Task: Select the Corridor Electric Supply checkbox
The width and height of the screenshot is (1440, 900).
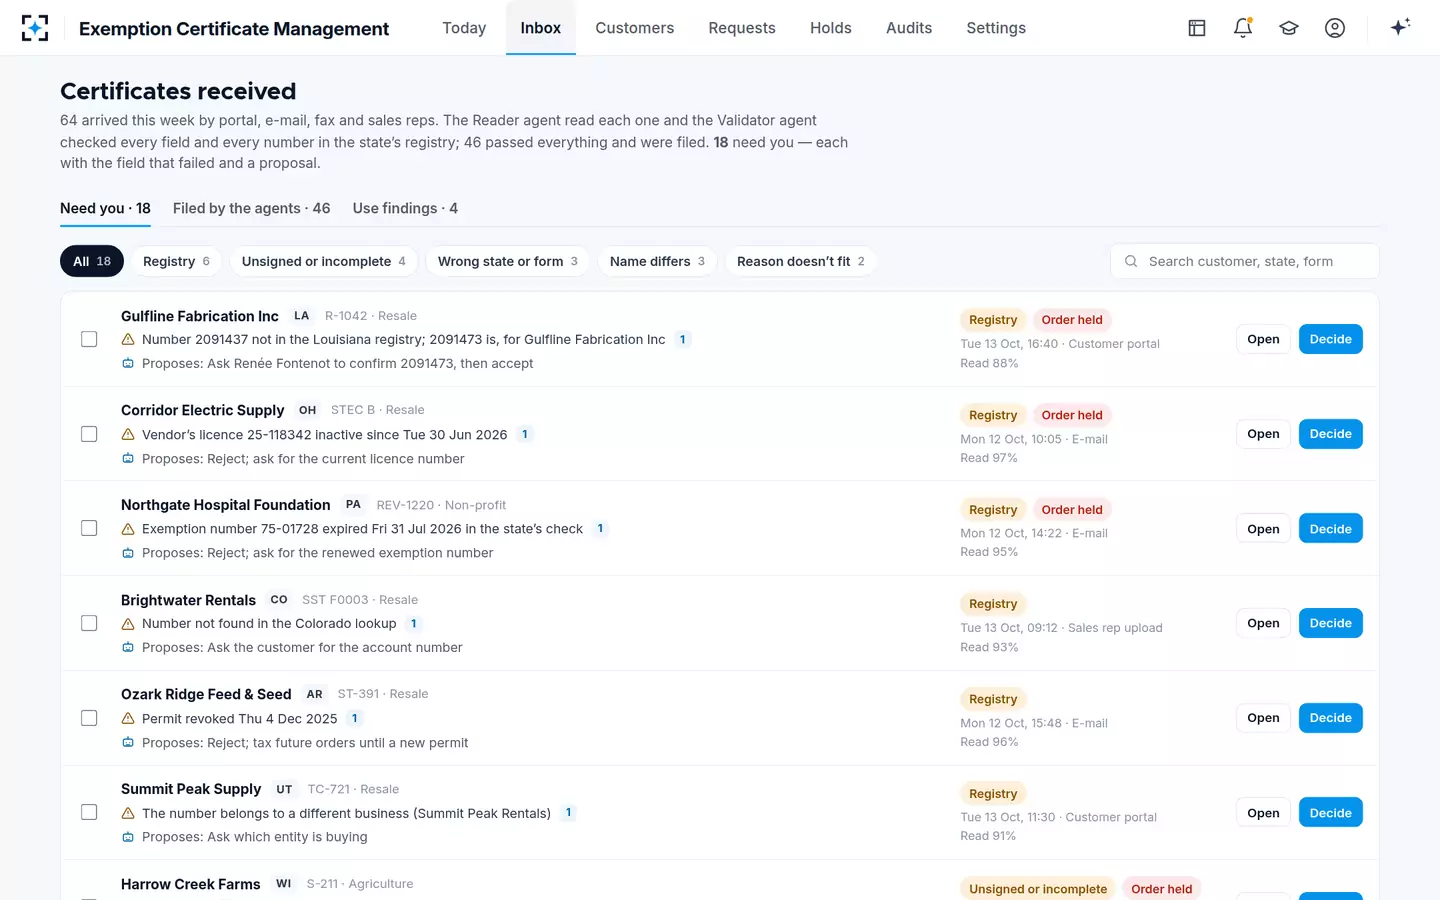Action: point(89,434)
